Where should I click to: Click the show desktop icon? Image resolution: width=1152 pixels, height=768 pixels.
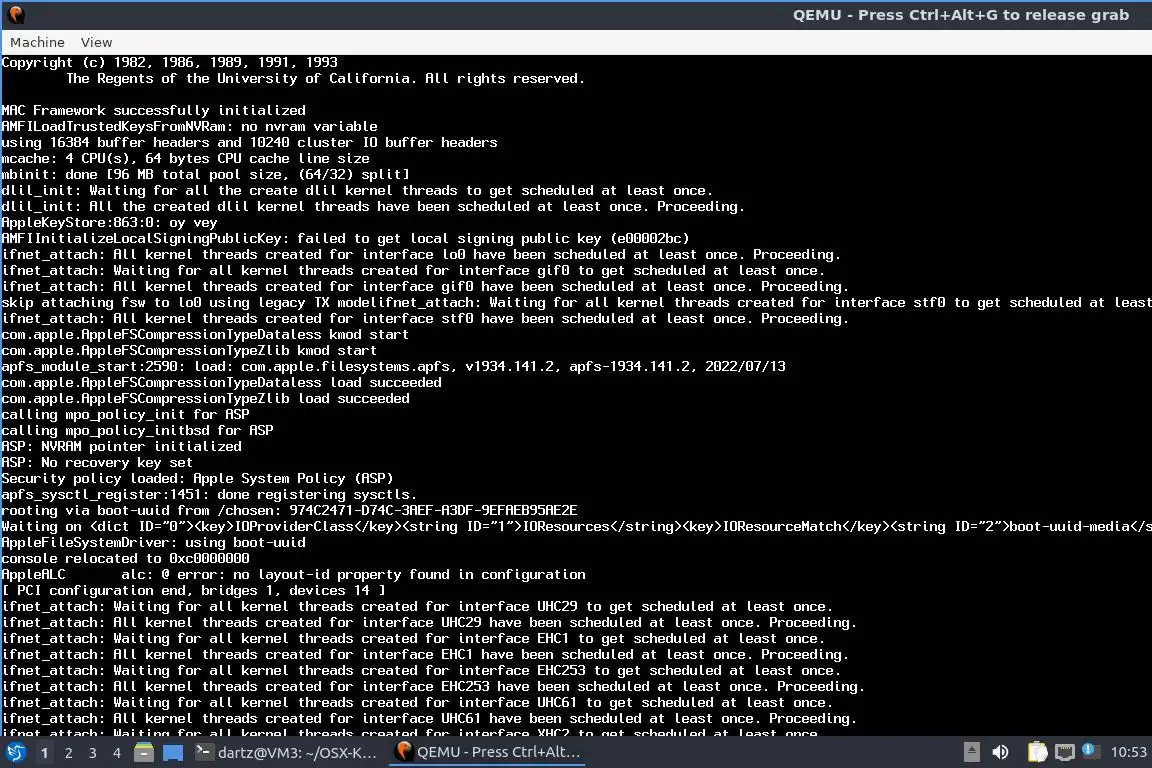[x=173, y=753]
